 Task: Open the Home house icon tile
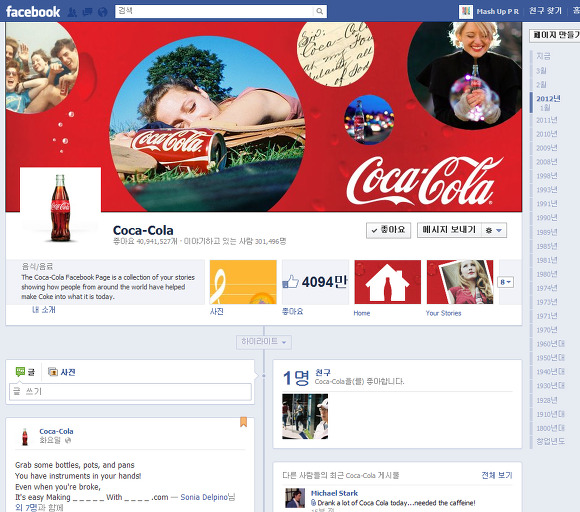pos(387,282)
